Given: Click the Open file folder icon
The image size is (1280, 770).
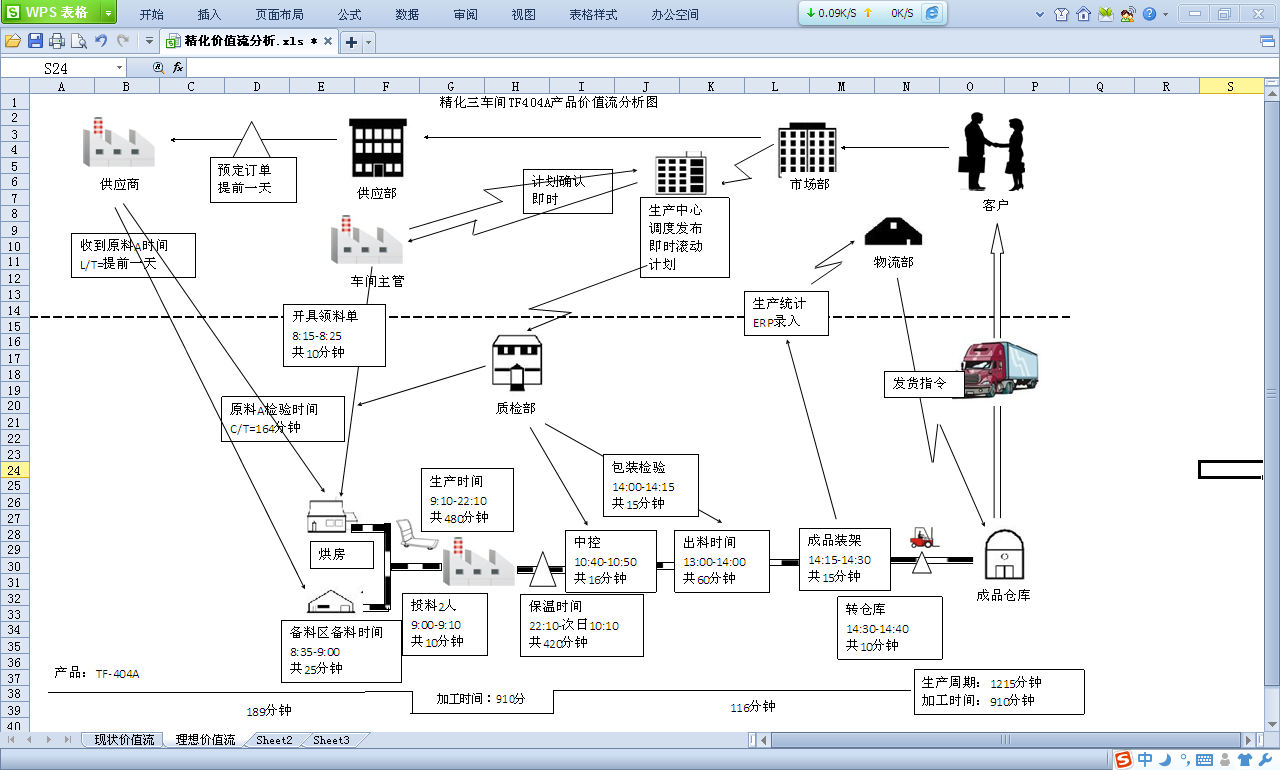Looking at the screenshot, I should [12, 41].
